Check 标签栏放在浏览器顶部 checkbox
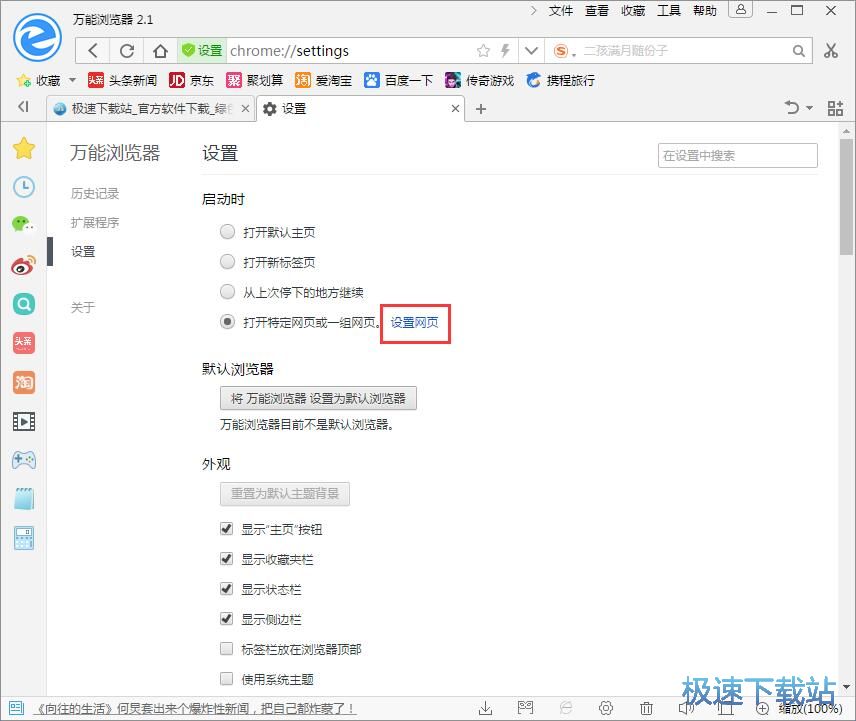Viewport: 856px width, 721px height. pyautogui.click(x=226, y=648)
